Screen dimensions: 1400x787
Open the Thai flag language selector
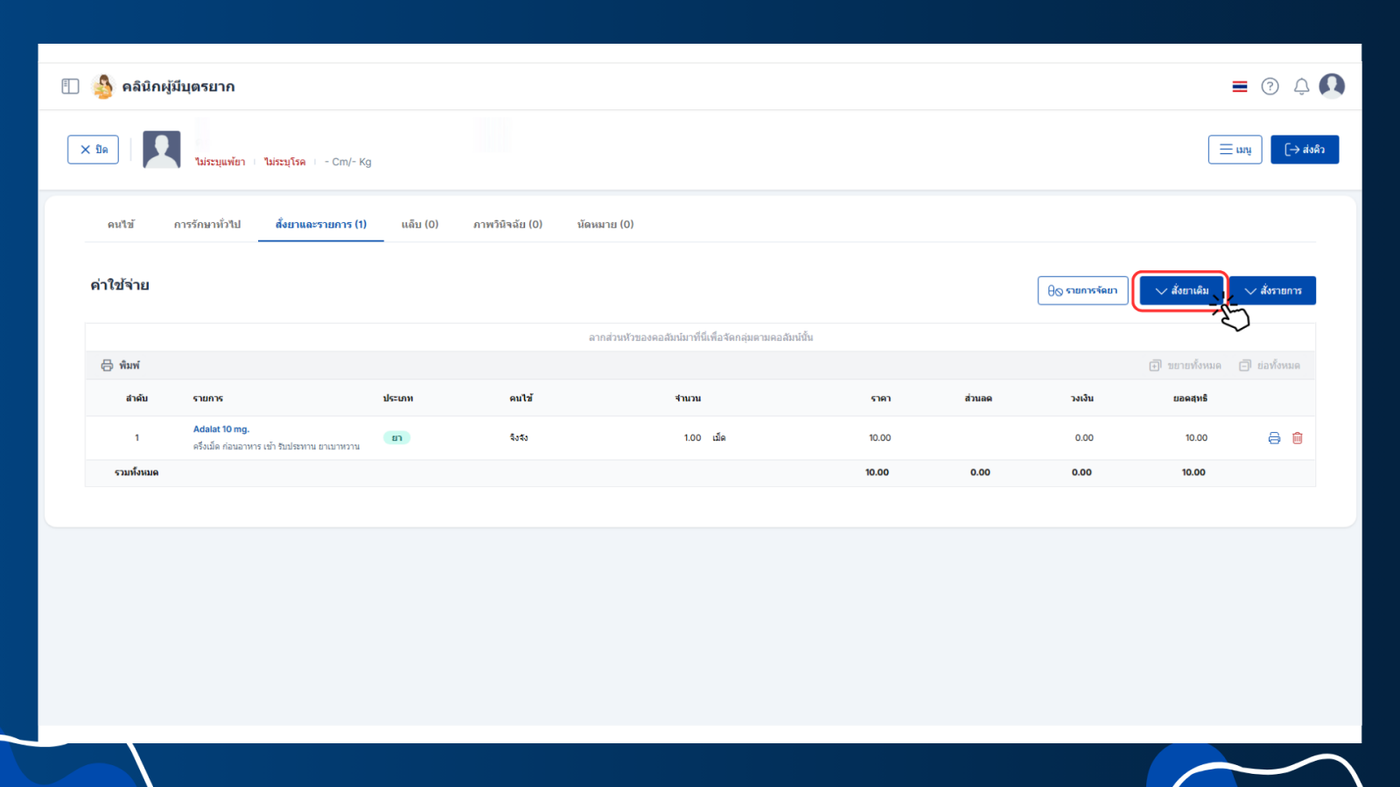1240,87
